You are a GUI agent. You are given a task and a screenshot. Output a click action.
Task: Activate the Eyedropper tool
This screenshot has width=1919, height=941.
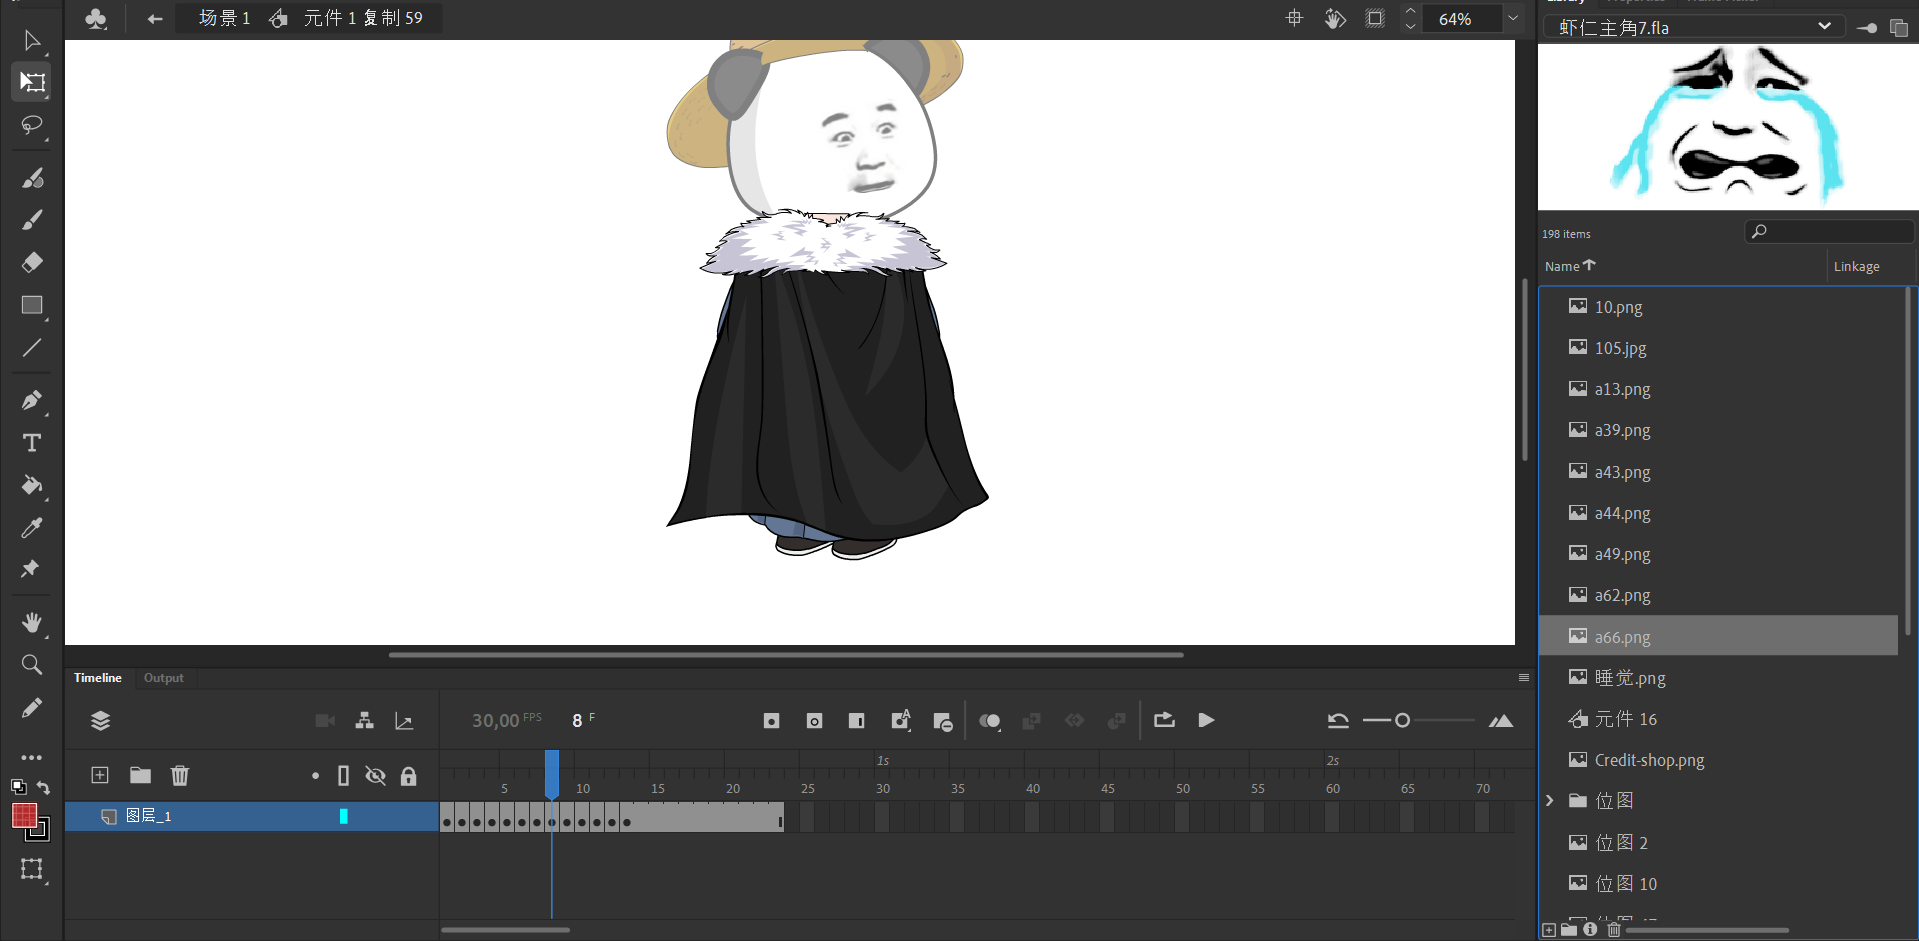[32, 528]
